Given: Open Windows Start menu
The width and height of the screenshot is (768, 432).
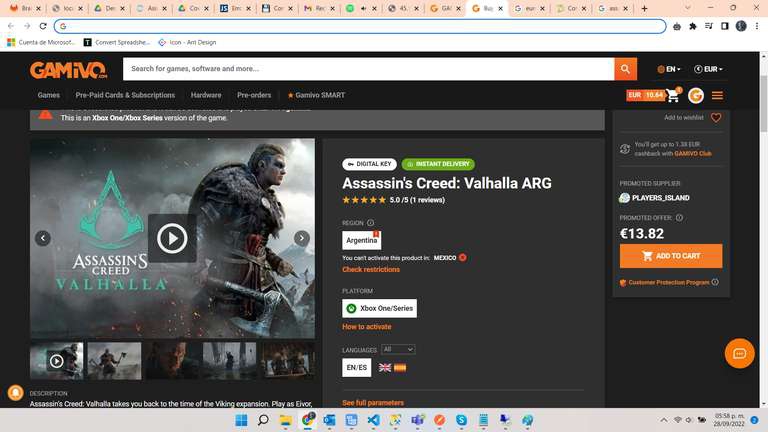Looking at the screenshot, I should pos(241,420).
